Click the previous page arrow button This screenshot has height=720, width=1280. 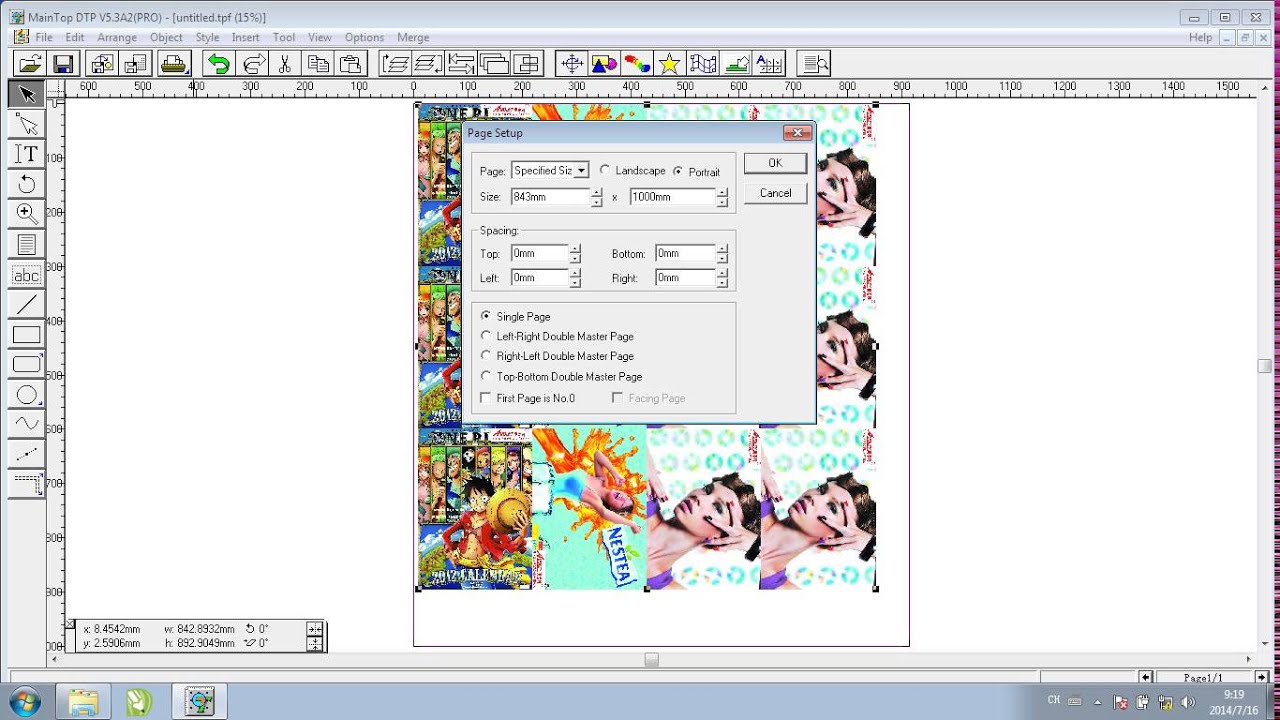pyautogui.click(x=1146, y=677)
